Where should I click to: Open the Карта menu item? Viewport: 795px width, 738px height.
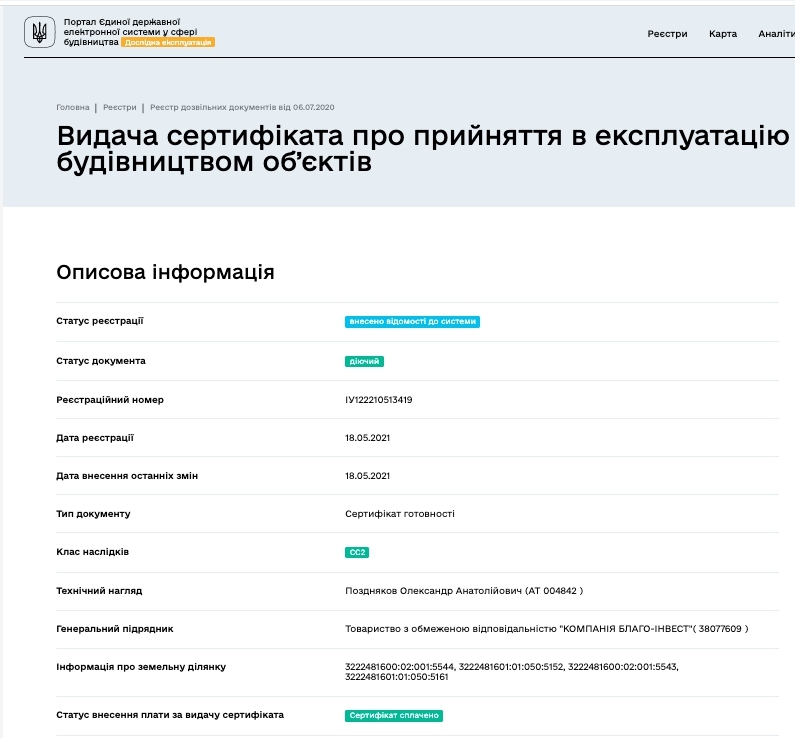(722, 34)
